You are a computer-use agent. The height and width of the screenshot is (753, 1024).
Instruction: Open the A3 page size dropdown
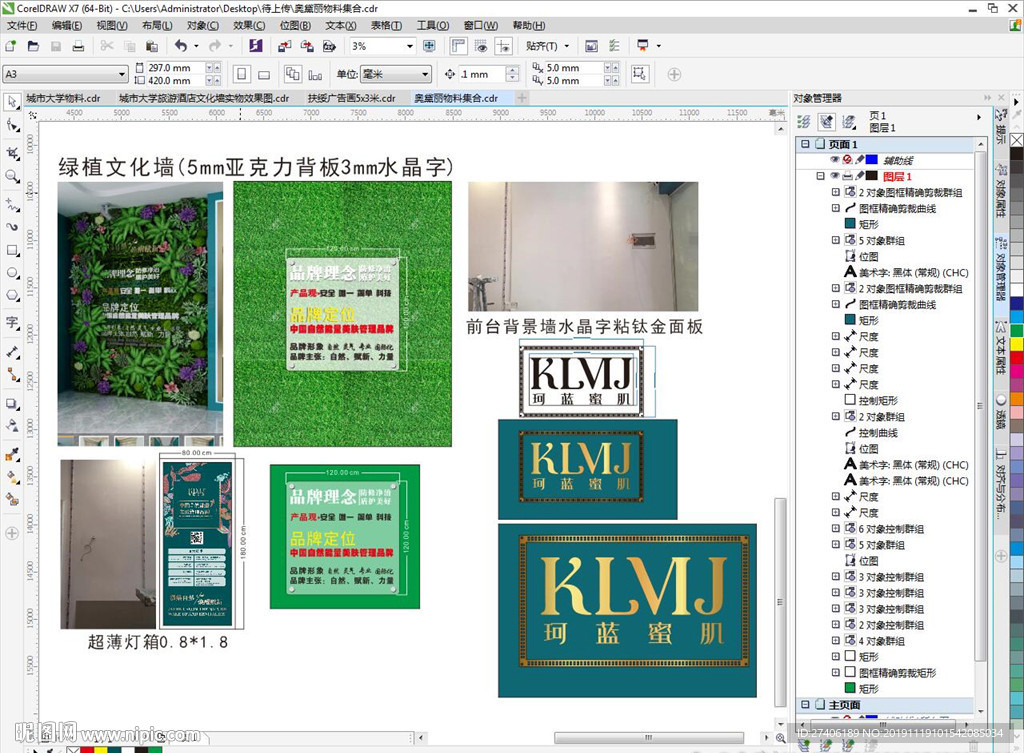[122, 74]
